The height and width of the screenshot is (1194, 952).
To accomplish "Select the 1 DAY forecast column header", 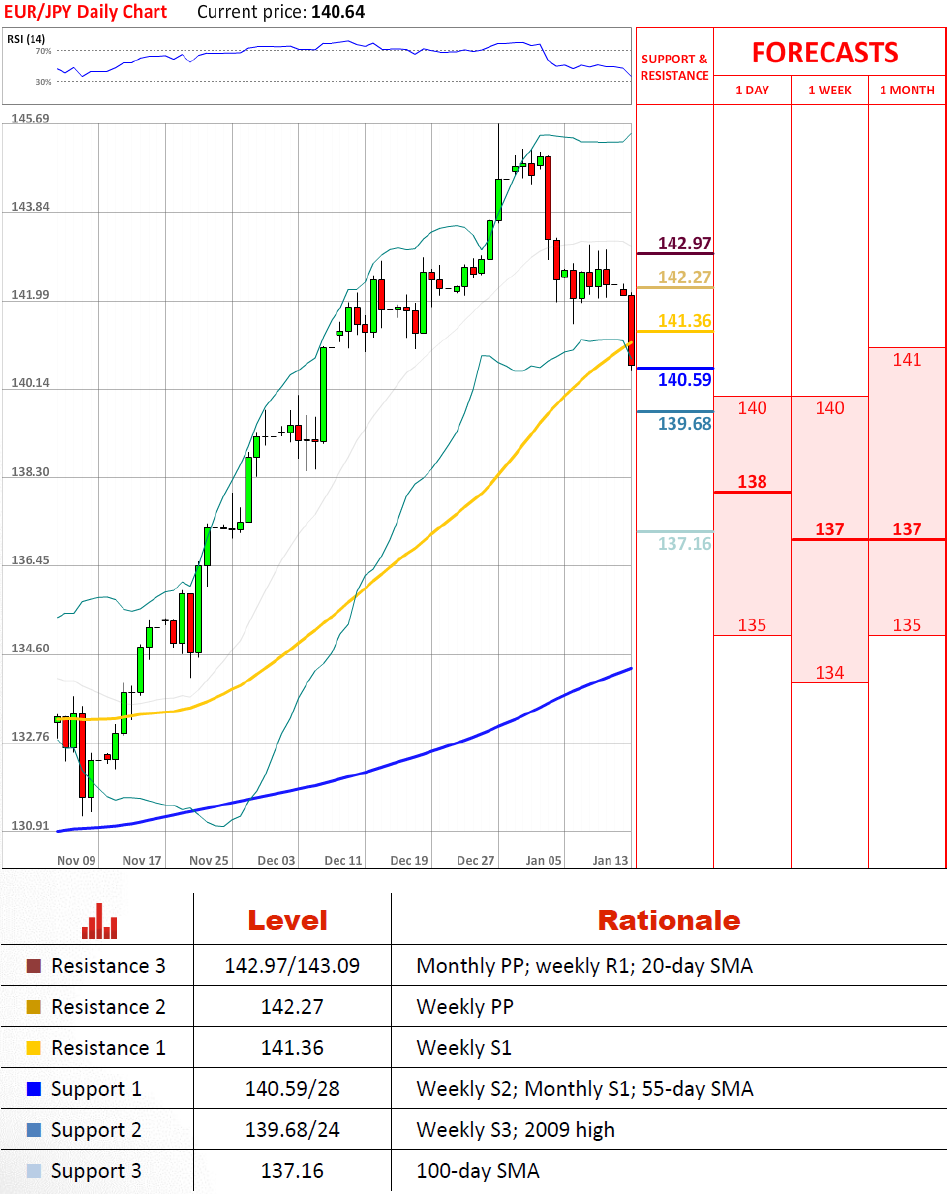I will [752, 90].
